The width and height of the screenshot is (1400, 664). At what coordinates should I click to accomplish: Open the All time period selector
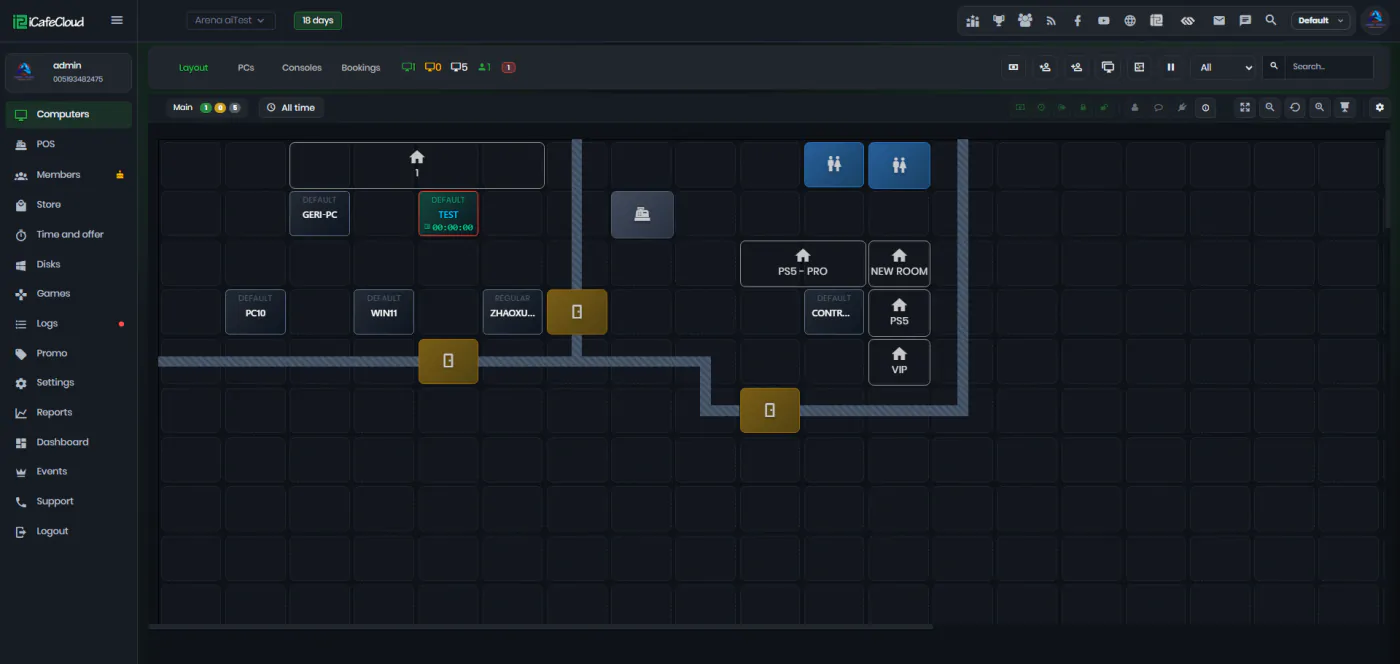point(291,107)
